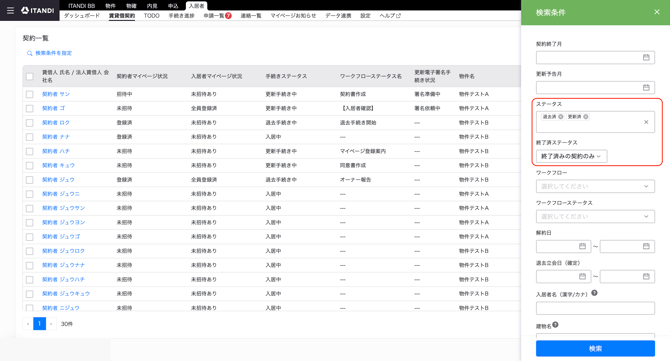Image resolution: width=670 pixels, height=361 pixels.
Task: Show help tooltip for 建物名 field
Action: pyautogui.click(x=555, y=325)
